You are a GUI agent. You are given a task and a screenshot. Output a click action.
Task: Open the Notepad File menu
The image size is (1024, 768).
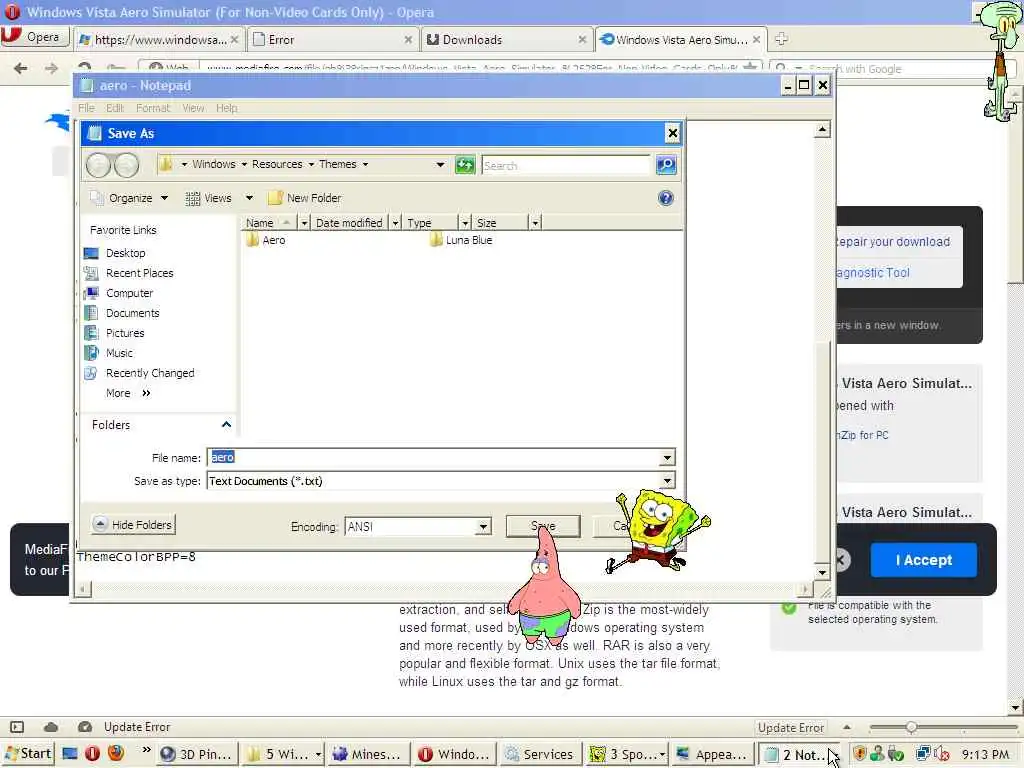[86, 108]
